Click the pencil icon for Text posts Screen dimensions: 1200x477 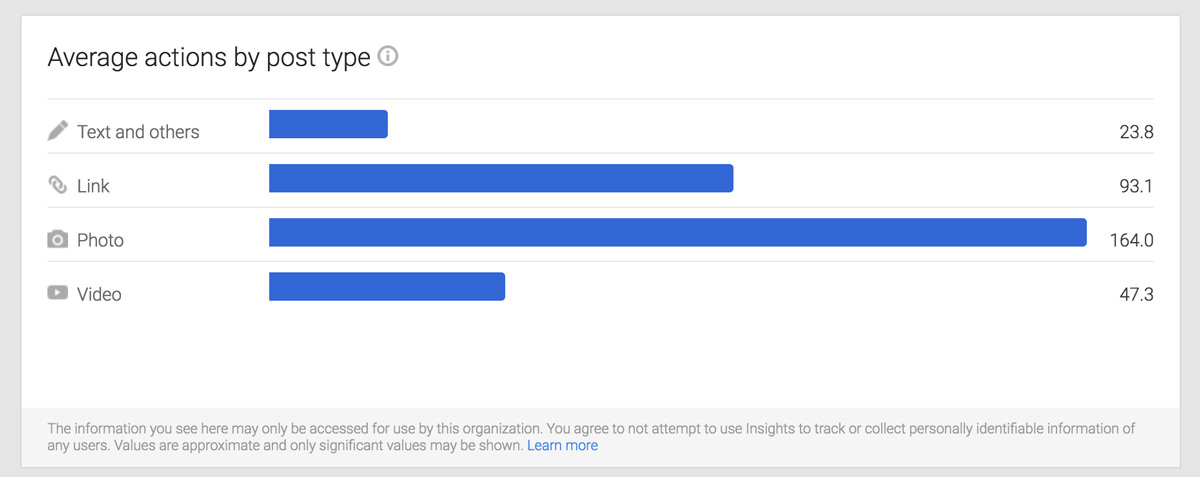(x=58, y=131)
